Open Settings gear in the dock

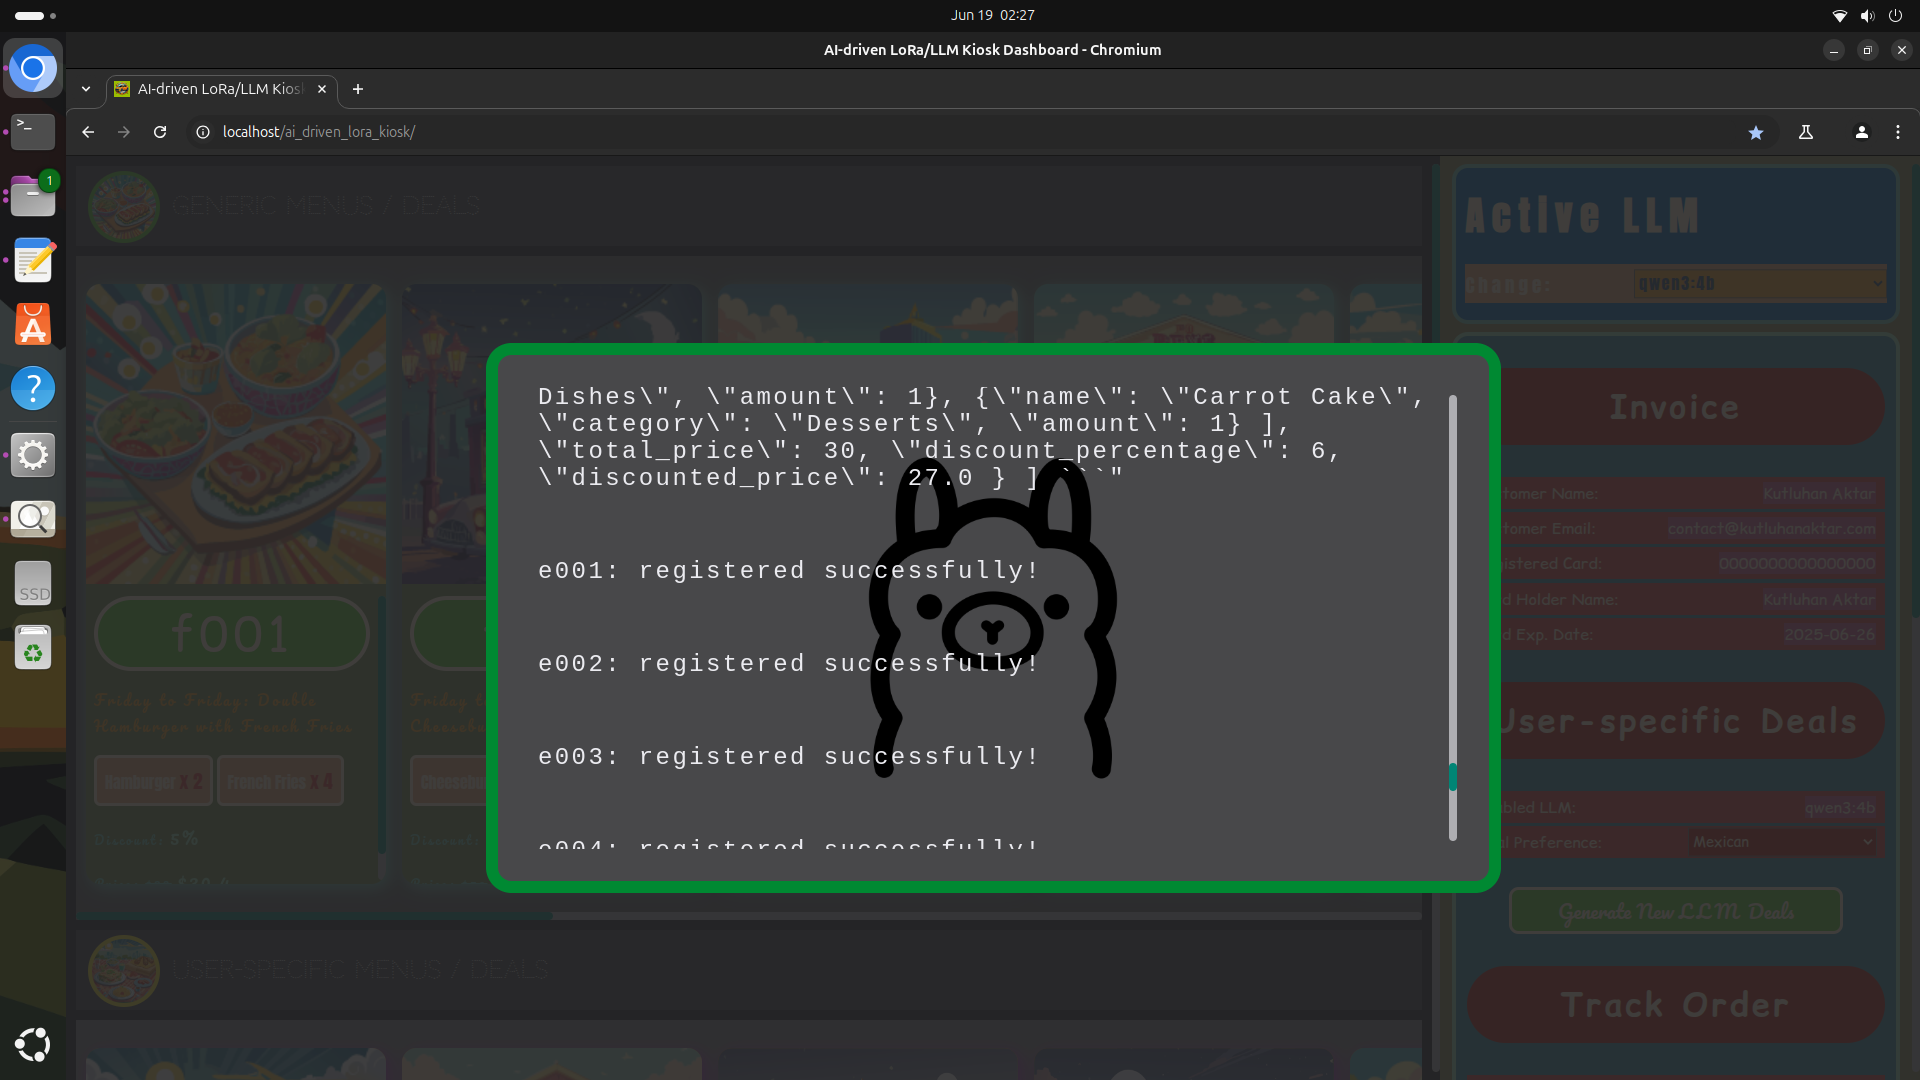pos(33,455)
